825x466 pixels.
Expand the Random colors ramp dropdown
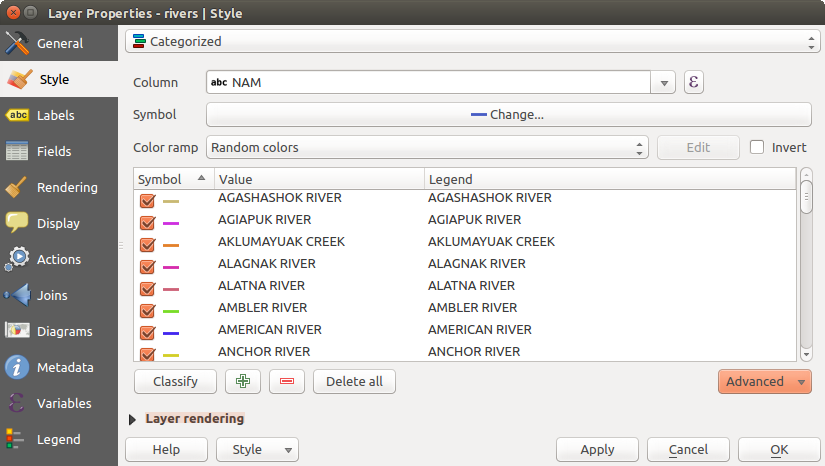tap(427, 147)
